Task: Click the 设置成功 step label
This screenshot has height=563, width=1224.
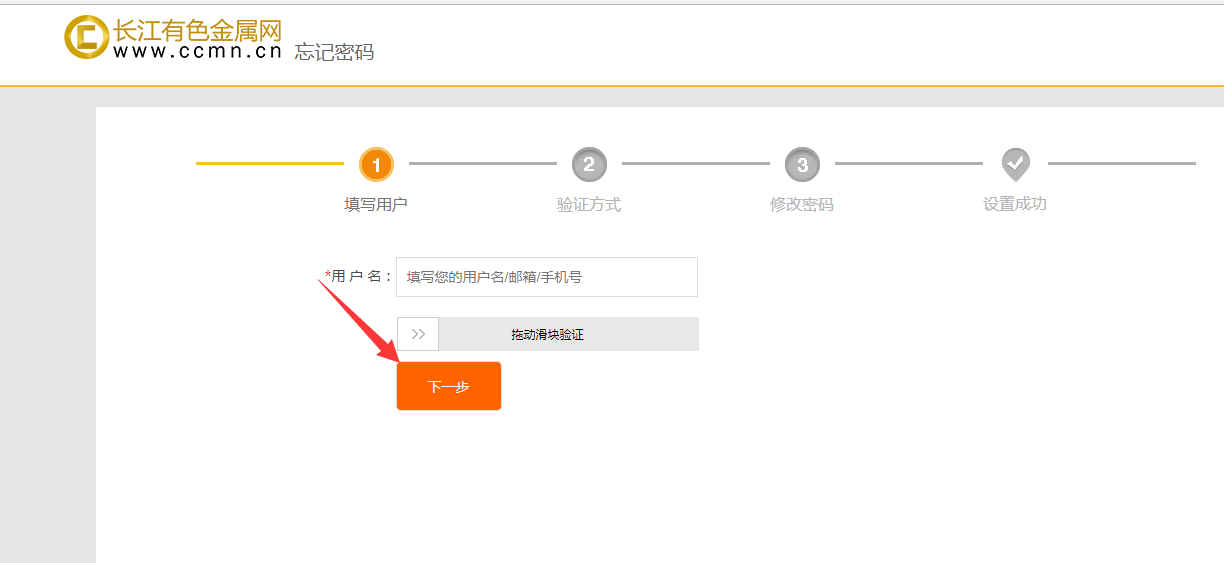Action: (1015, 203)
